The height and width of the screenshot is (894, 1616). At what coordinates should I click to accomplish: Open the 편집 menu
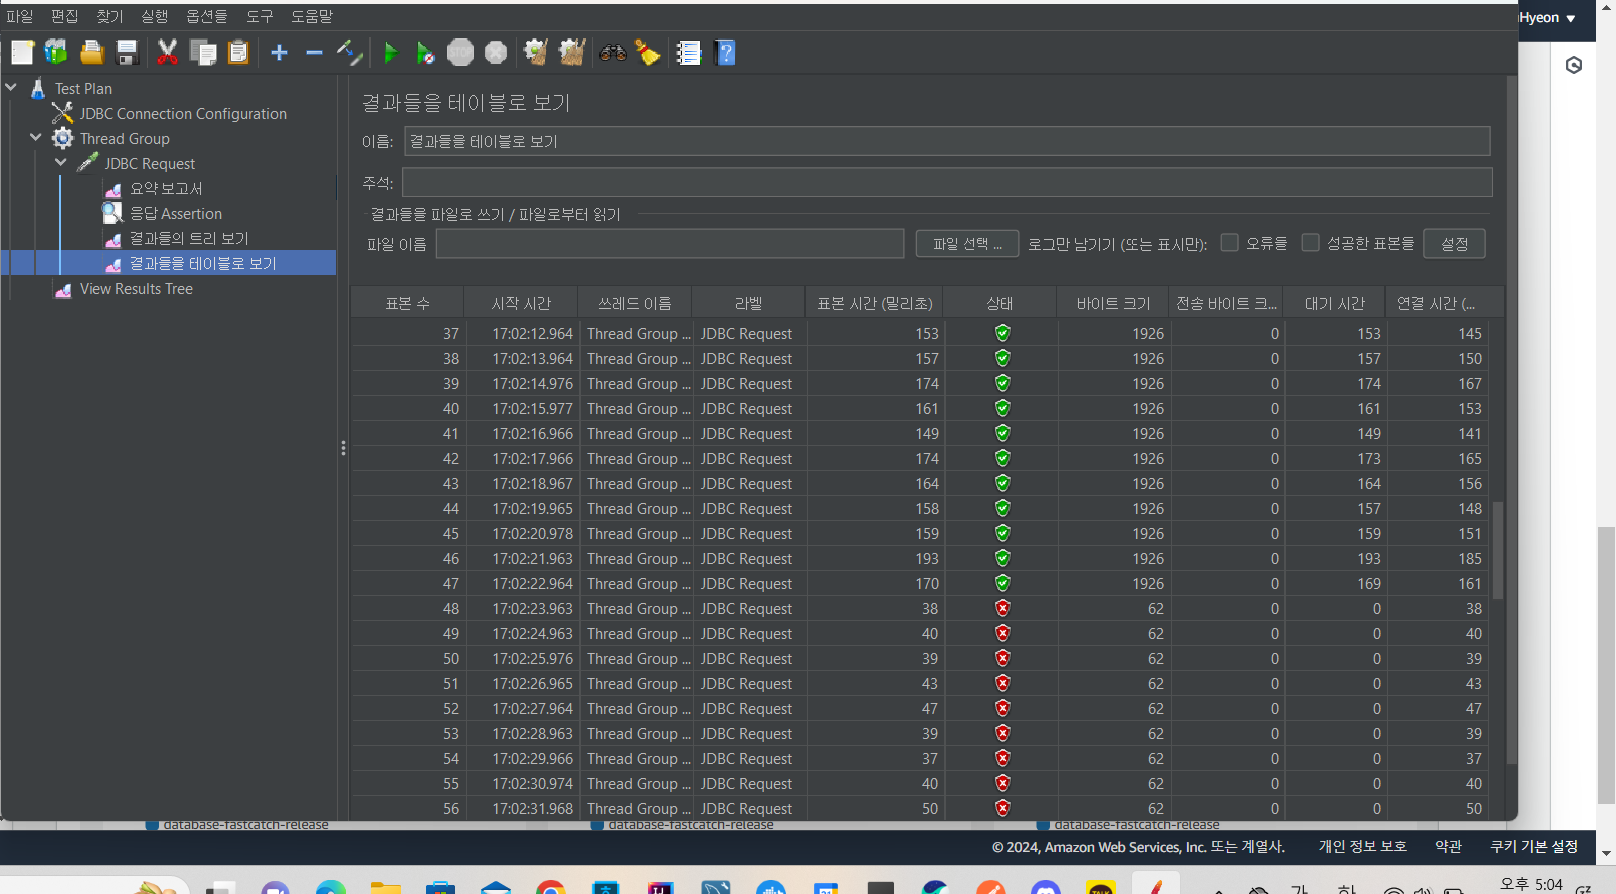click(x=64, y=16)
